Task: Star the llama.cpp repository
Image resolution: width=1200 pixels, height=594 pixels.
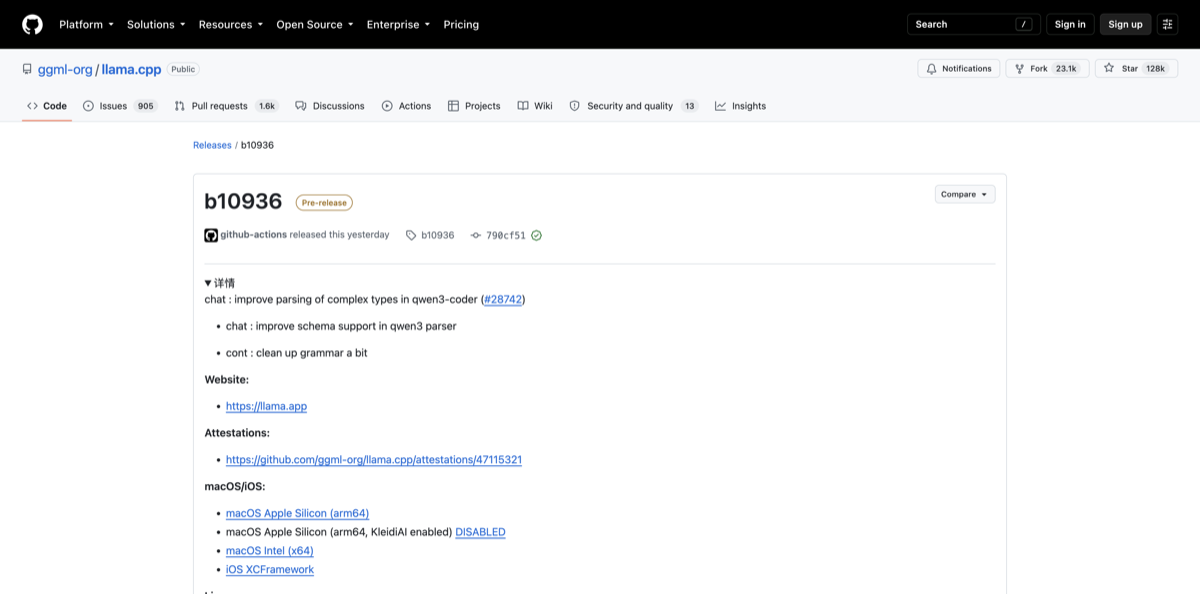Action: click(x=1136, y=68)
